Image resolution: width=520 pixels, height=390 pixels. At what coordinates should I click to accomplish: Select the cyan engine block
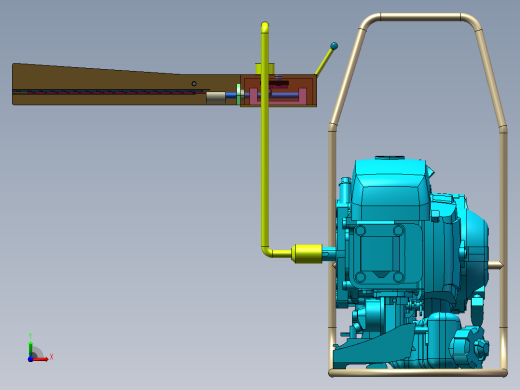point(412,262)
